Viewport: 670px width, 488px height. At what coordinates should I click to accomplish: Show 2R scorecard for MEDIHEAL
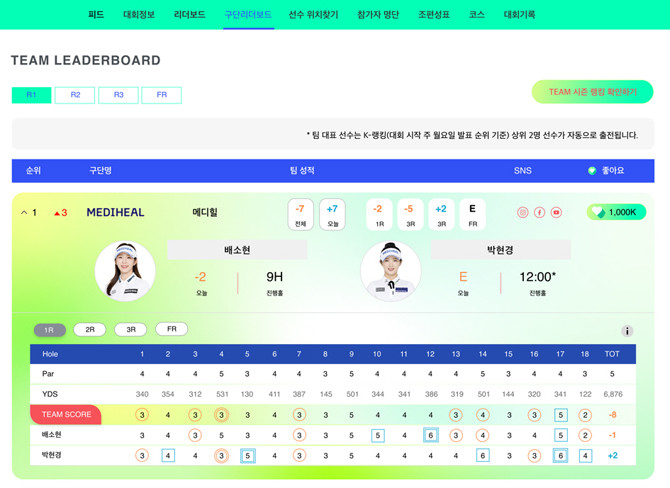coord(90,329)
